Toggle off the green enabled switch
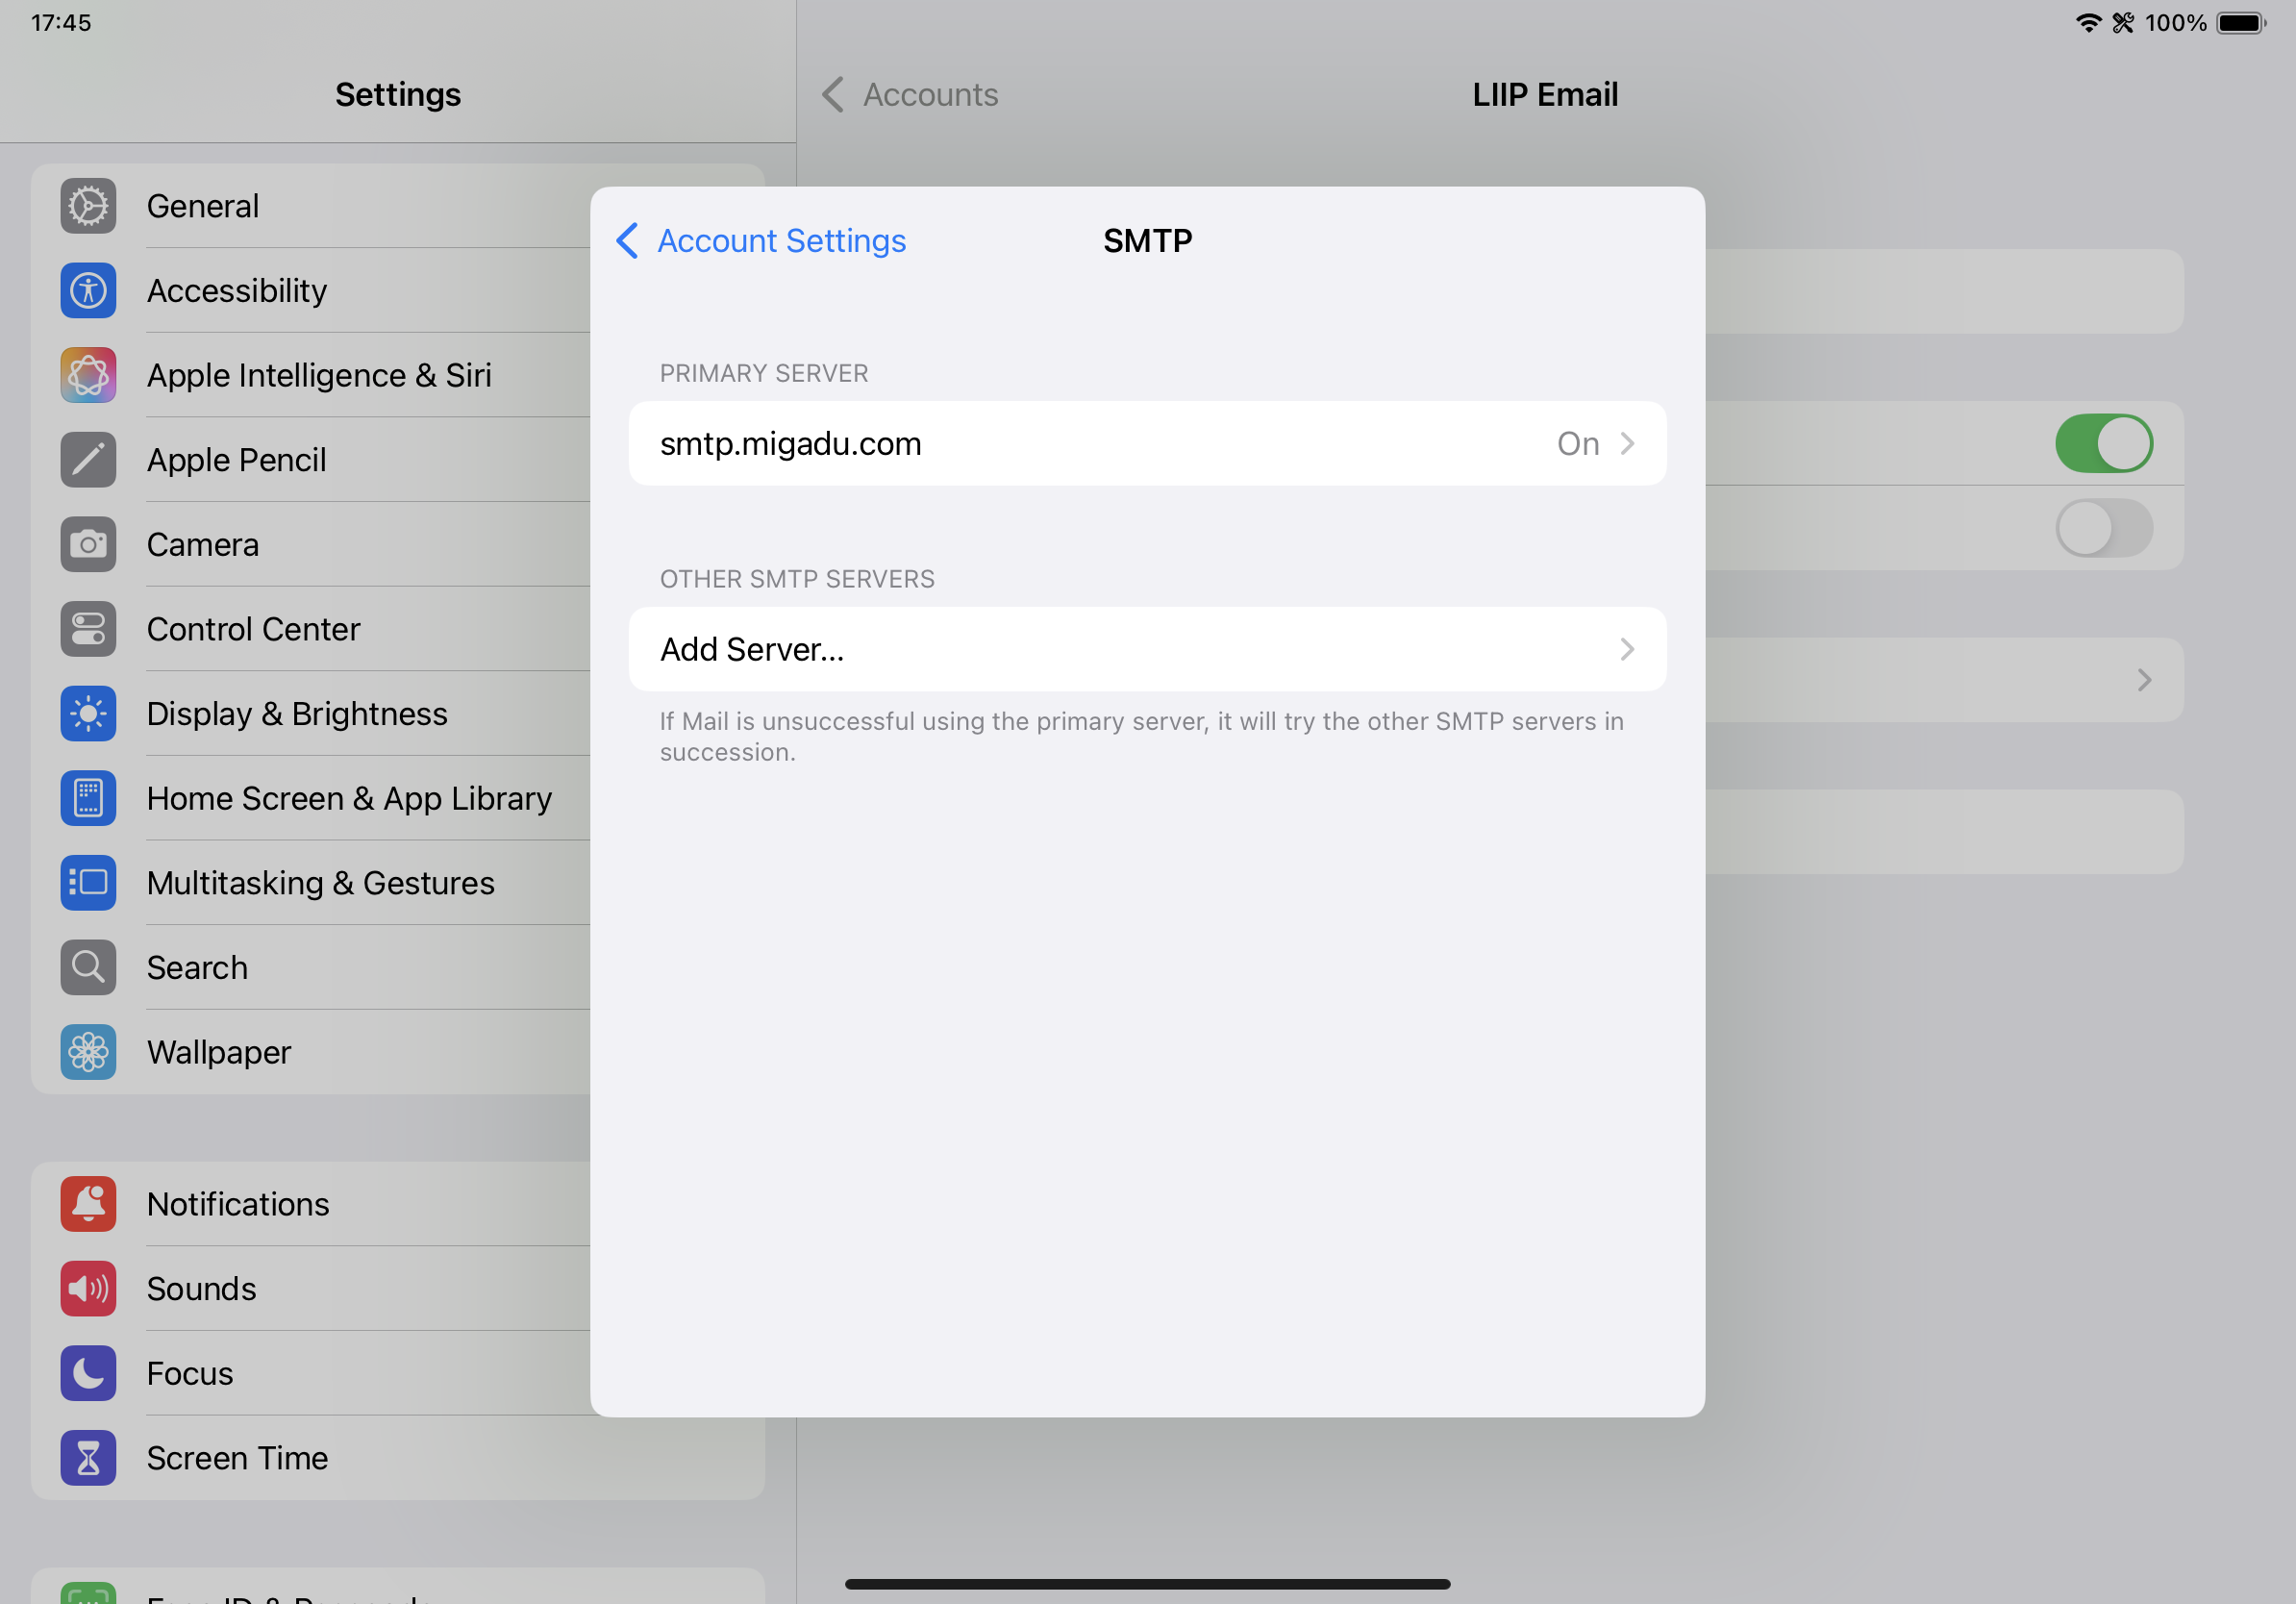Image resolution: width=2296 pixels, height=1604 pixels. click(x=2103, y=443)
